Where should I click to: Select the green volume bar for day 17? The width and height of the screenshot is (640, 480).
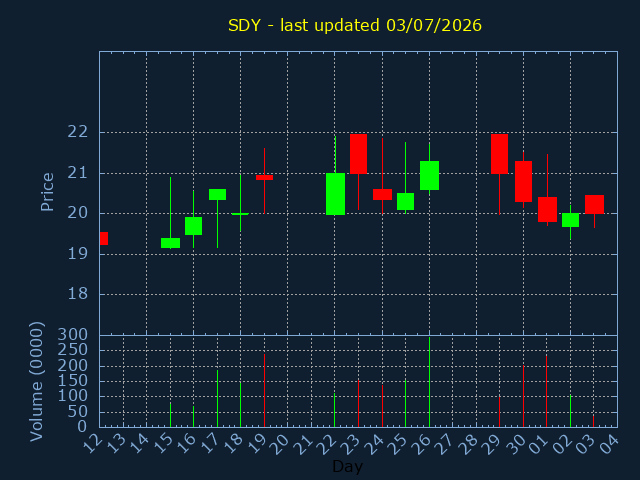[x=218, y=399]
